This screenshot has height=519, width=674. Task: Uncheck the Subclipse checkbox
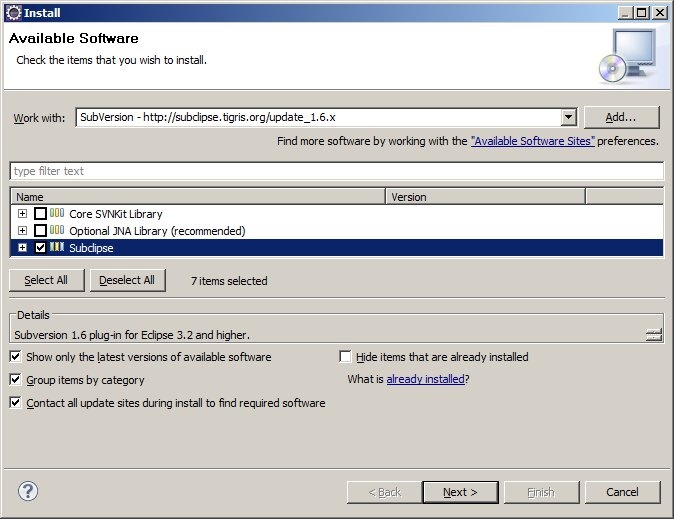click(40, 248)
